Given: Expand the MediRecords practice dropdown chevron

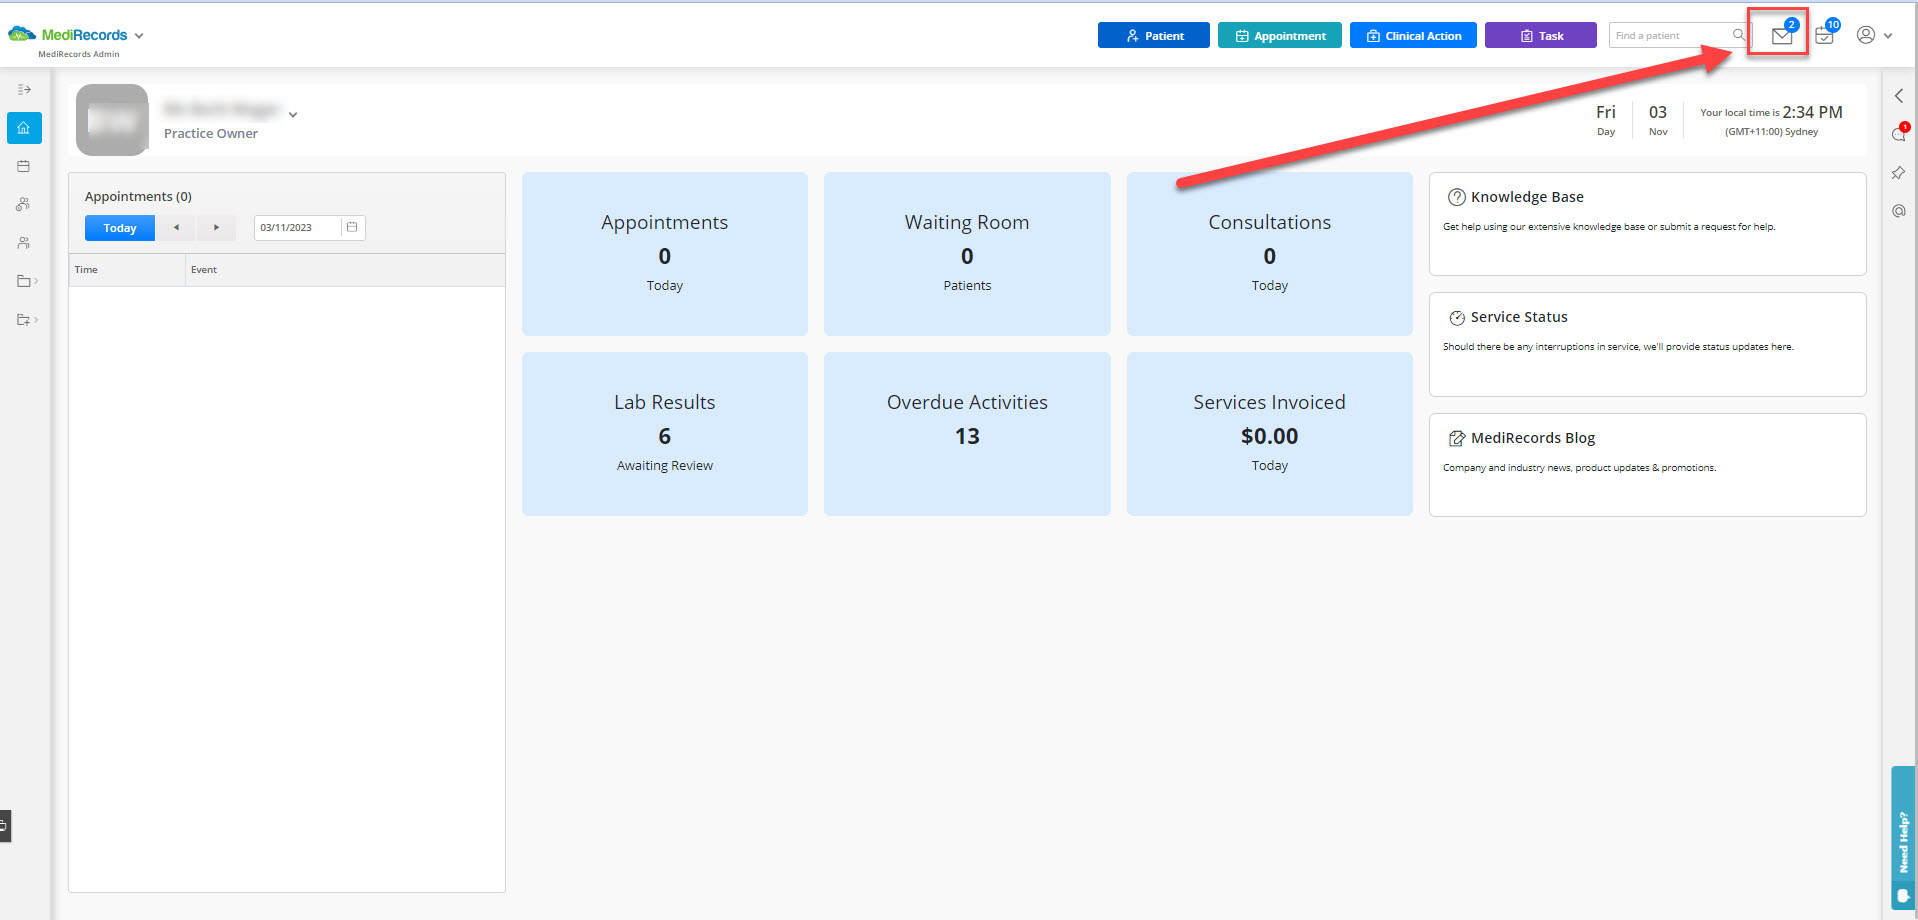Looking at the screenshot, I should [139, 36].
